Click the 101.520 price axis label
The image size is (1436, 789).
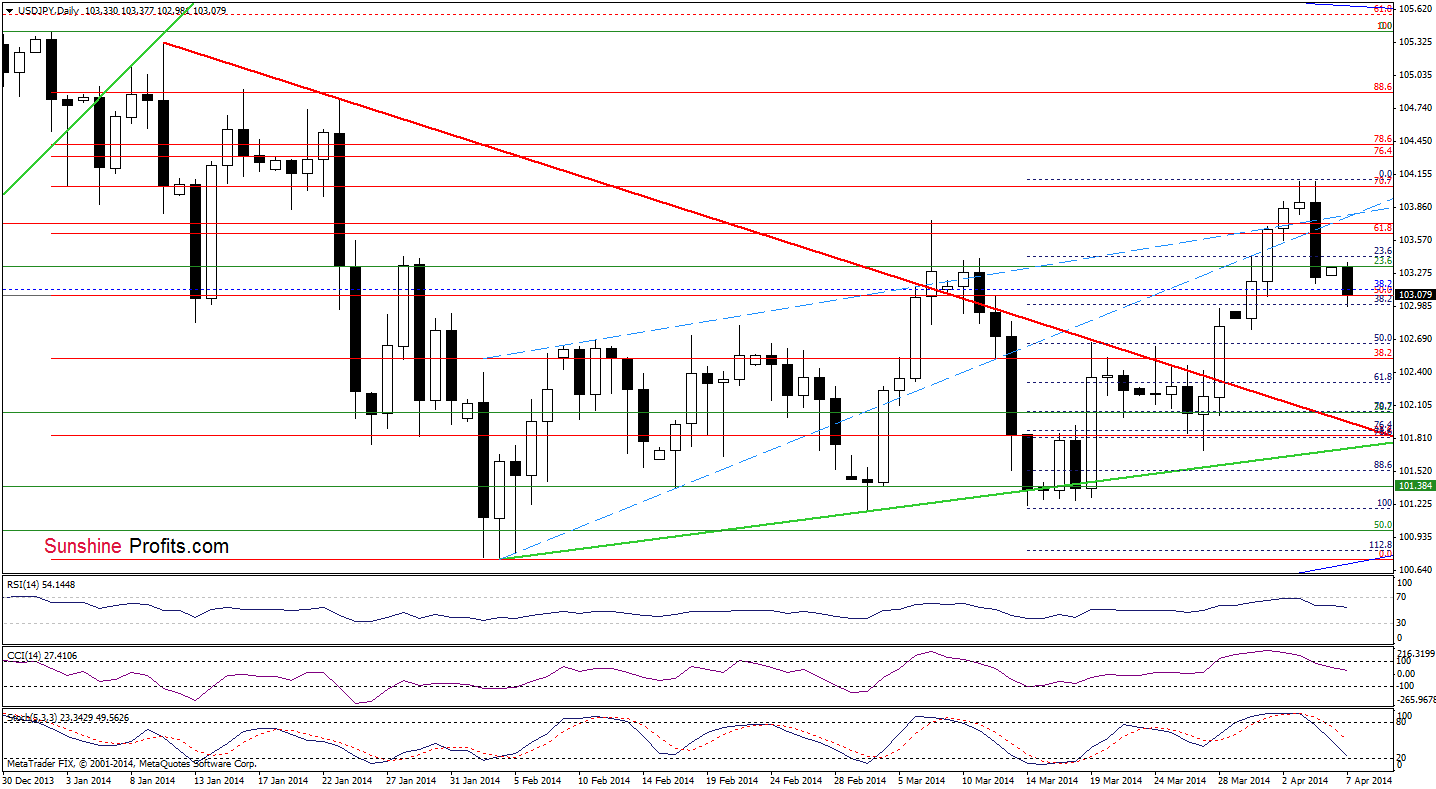point(1414,471)
